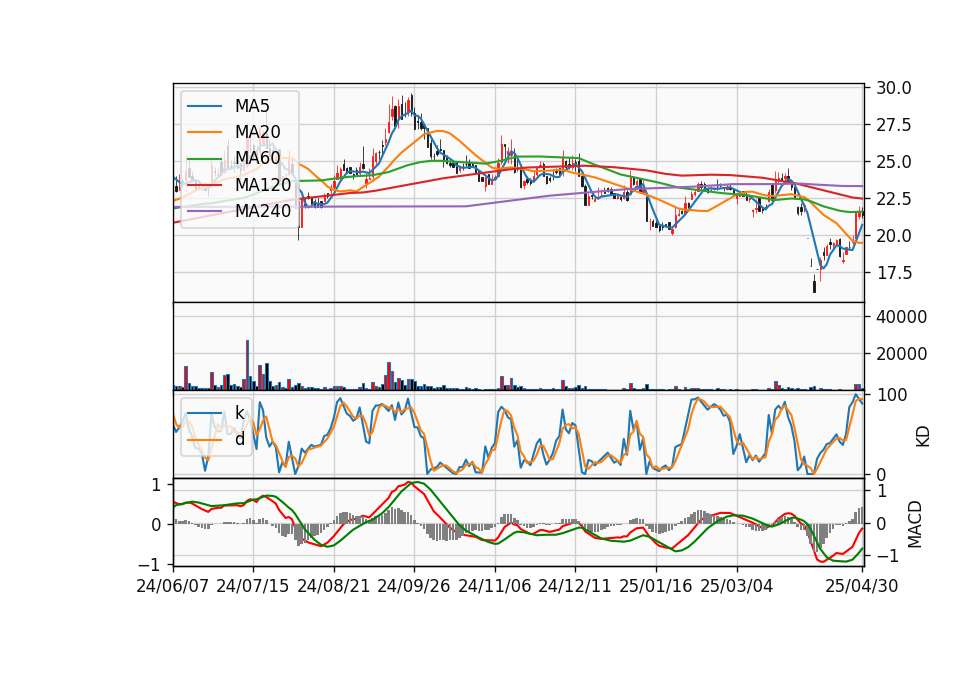Select the 24/07/15 date tick

tap(253, 586)
